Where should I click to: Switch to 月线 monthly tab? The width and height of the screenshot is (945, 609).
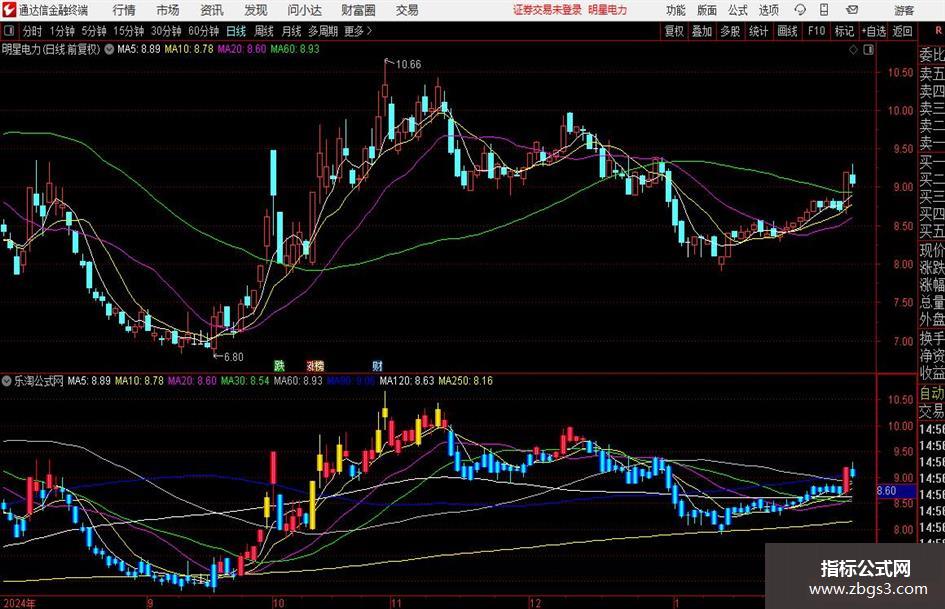[x=291, y=31]
